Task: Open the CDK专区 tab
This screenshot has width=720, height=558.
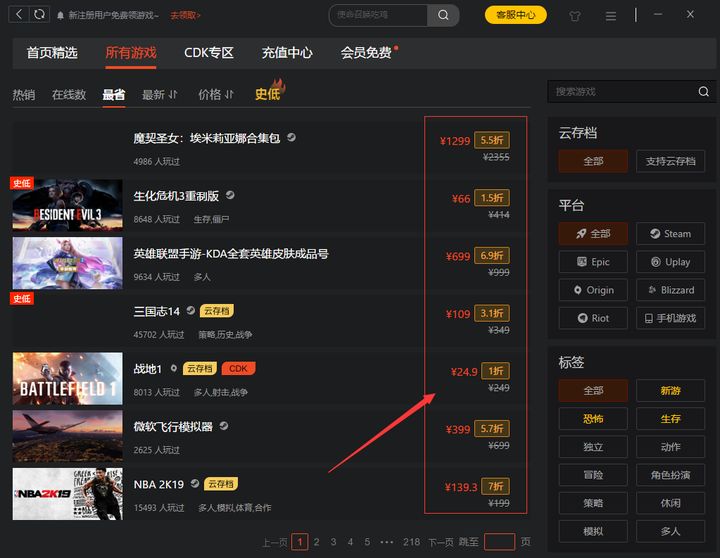Action: pos(209,53)
